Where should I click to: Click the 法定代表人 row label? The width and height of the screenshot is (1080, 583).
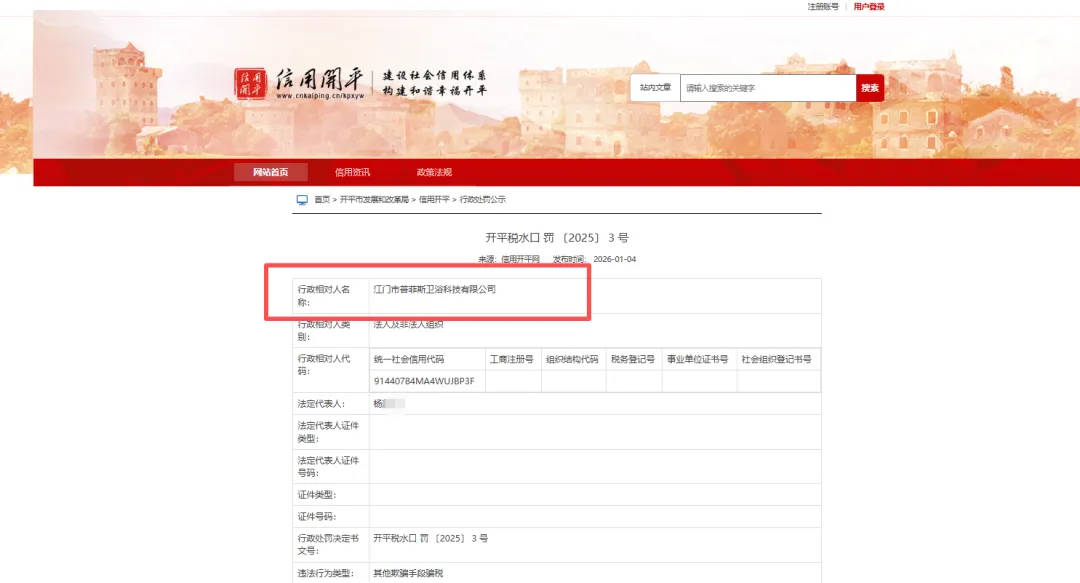click(x=321, y=404)
